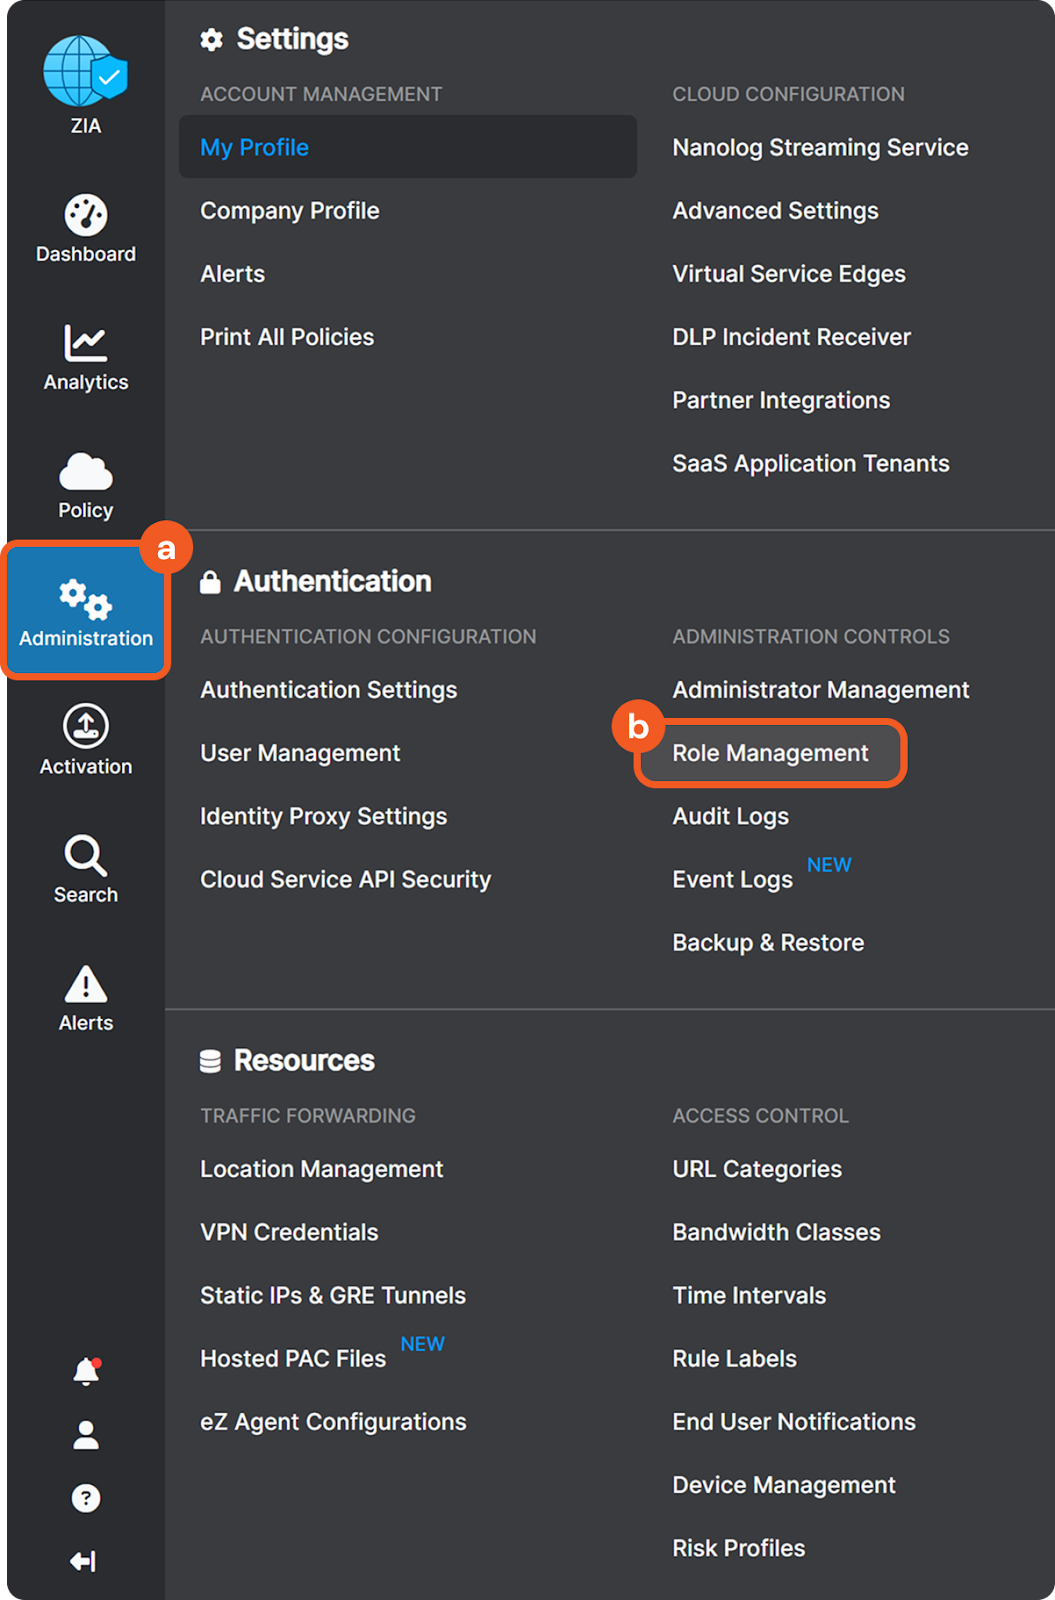Go to Administrator Management
Screen dimensions: 1055x1600
click(820, 690)
